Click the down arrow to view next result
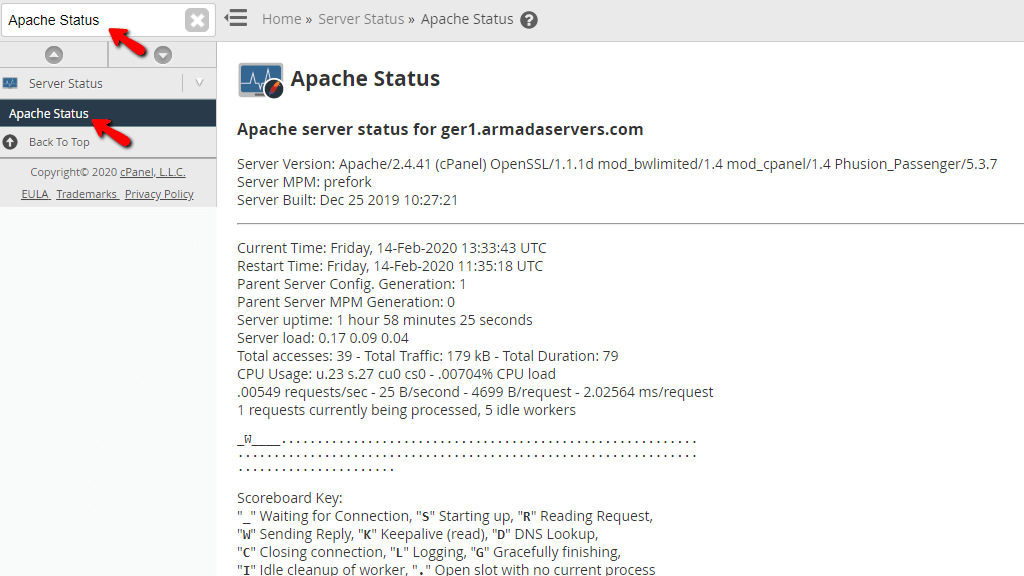1024x576 pixels. pyautogui.click(x=162, y=53)
